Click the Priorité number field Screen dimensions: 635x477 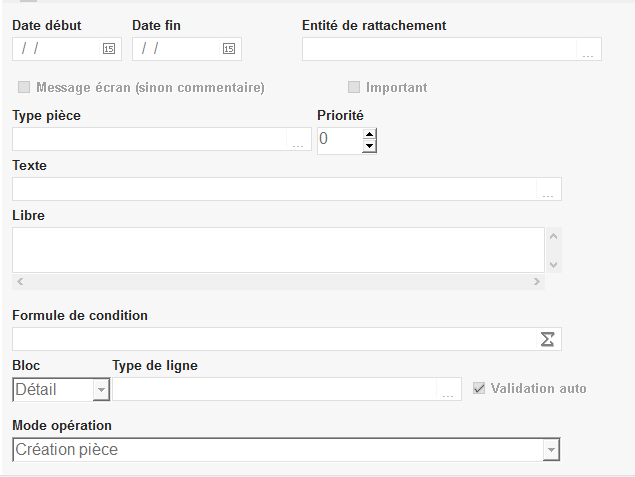[x=338, y=140]
